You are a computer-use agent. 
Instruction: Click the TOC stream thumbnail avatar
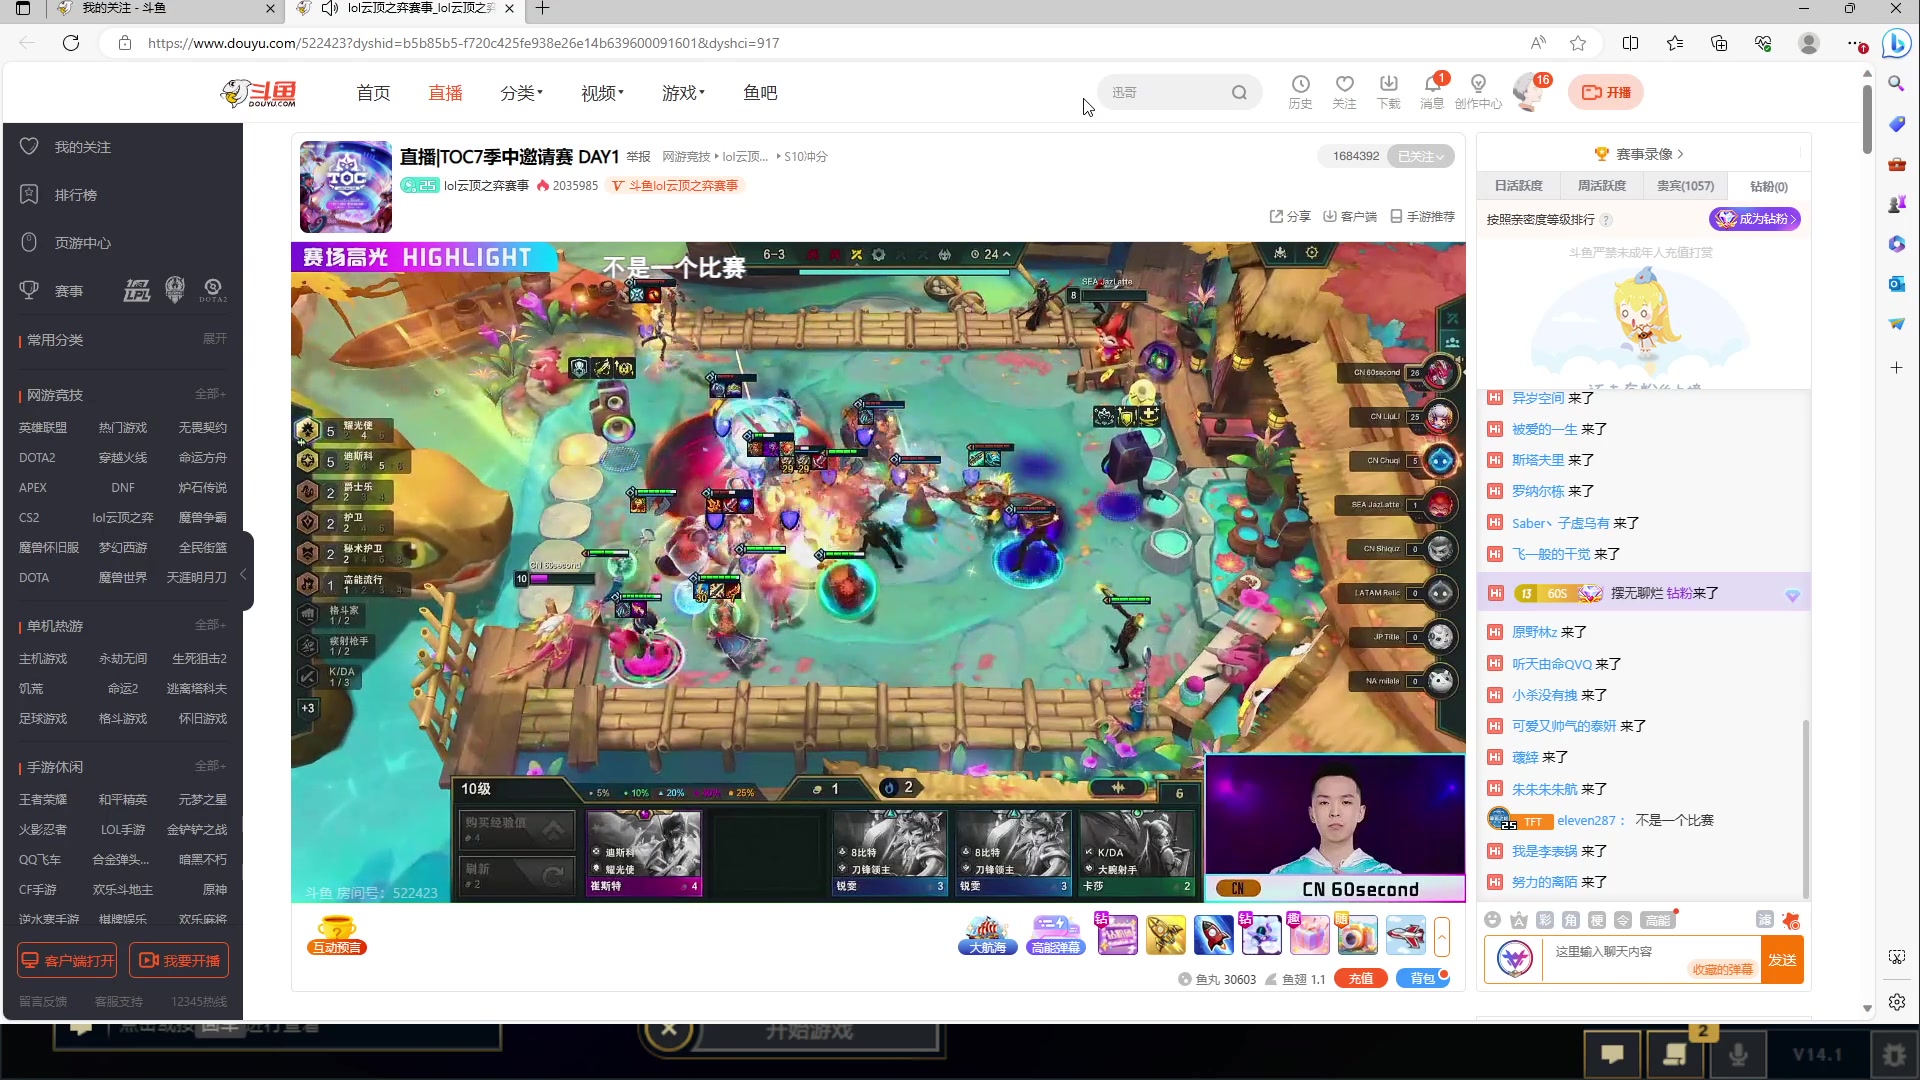[x=346, y=187]
